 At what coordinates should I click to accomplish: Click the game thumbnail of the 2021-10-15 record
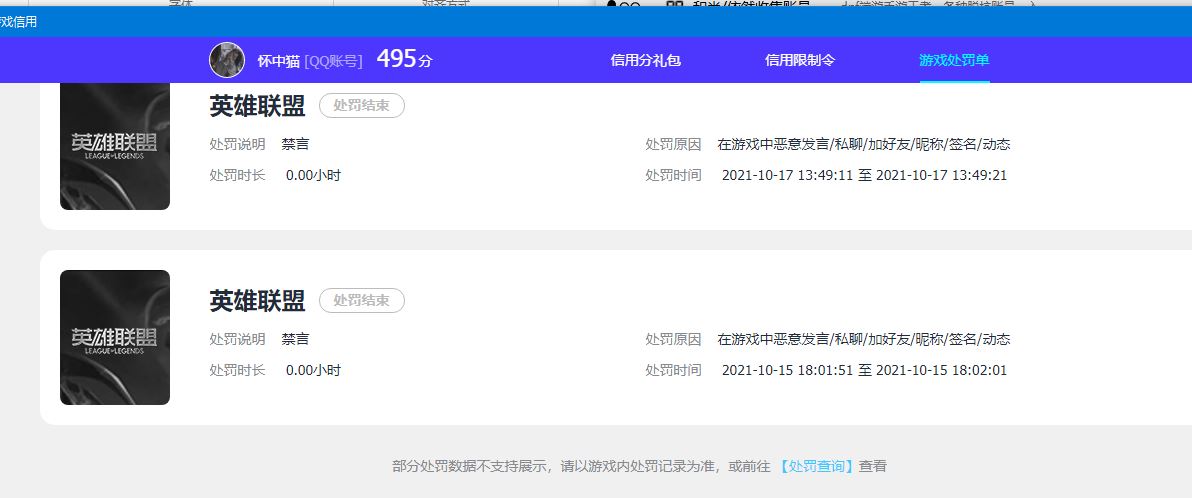point(115,338)
